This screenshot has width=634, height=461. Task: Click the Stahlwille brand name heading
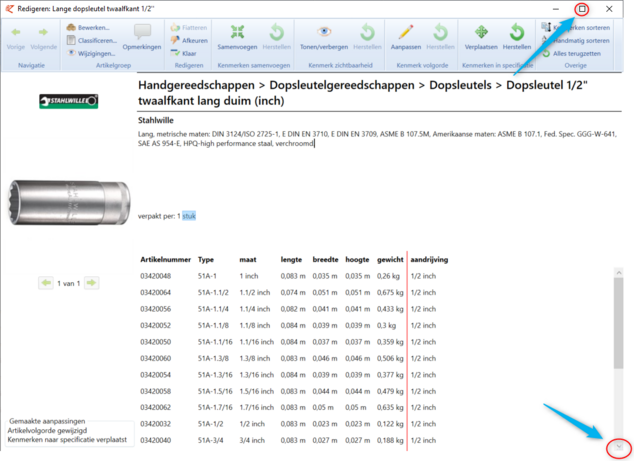coord(156,120)
